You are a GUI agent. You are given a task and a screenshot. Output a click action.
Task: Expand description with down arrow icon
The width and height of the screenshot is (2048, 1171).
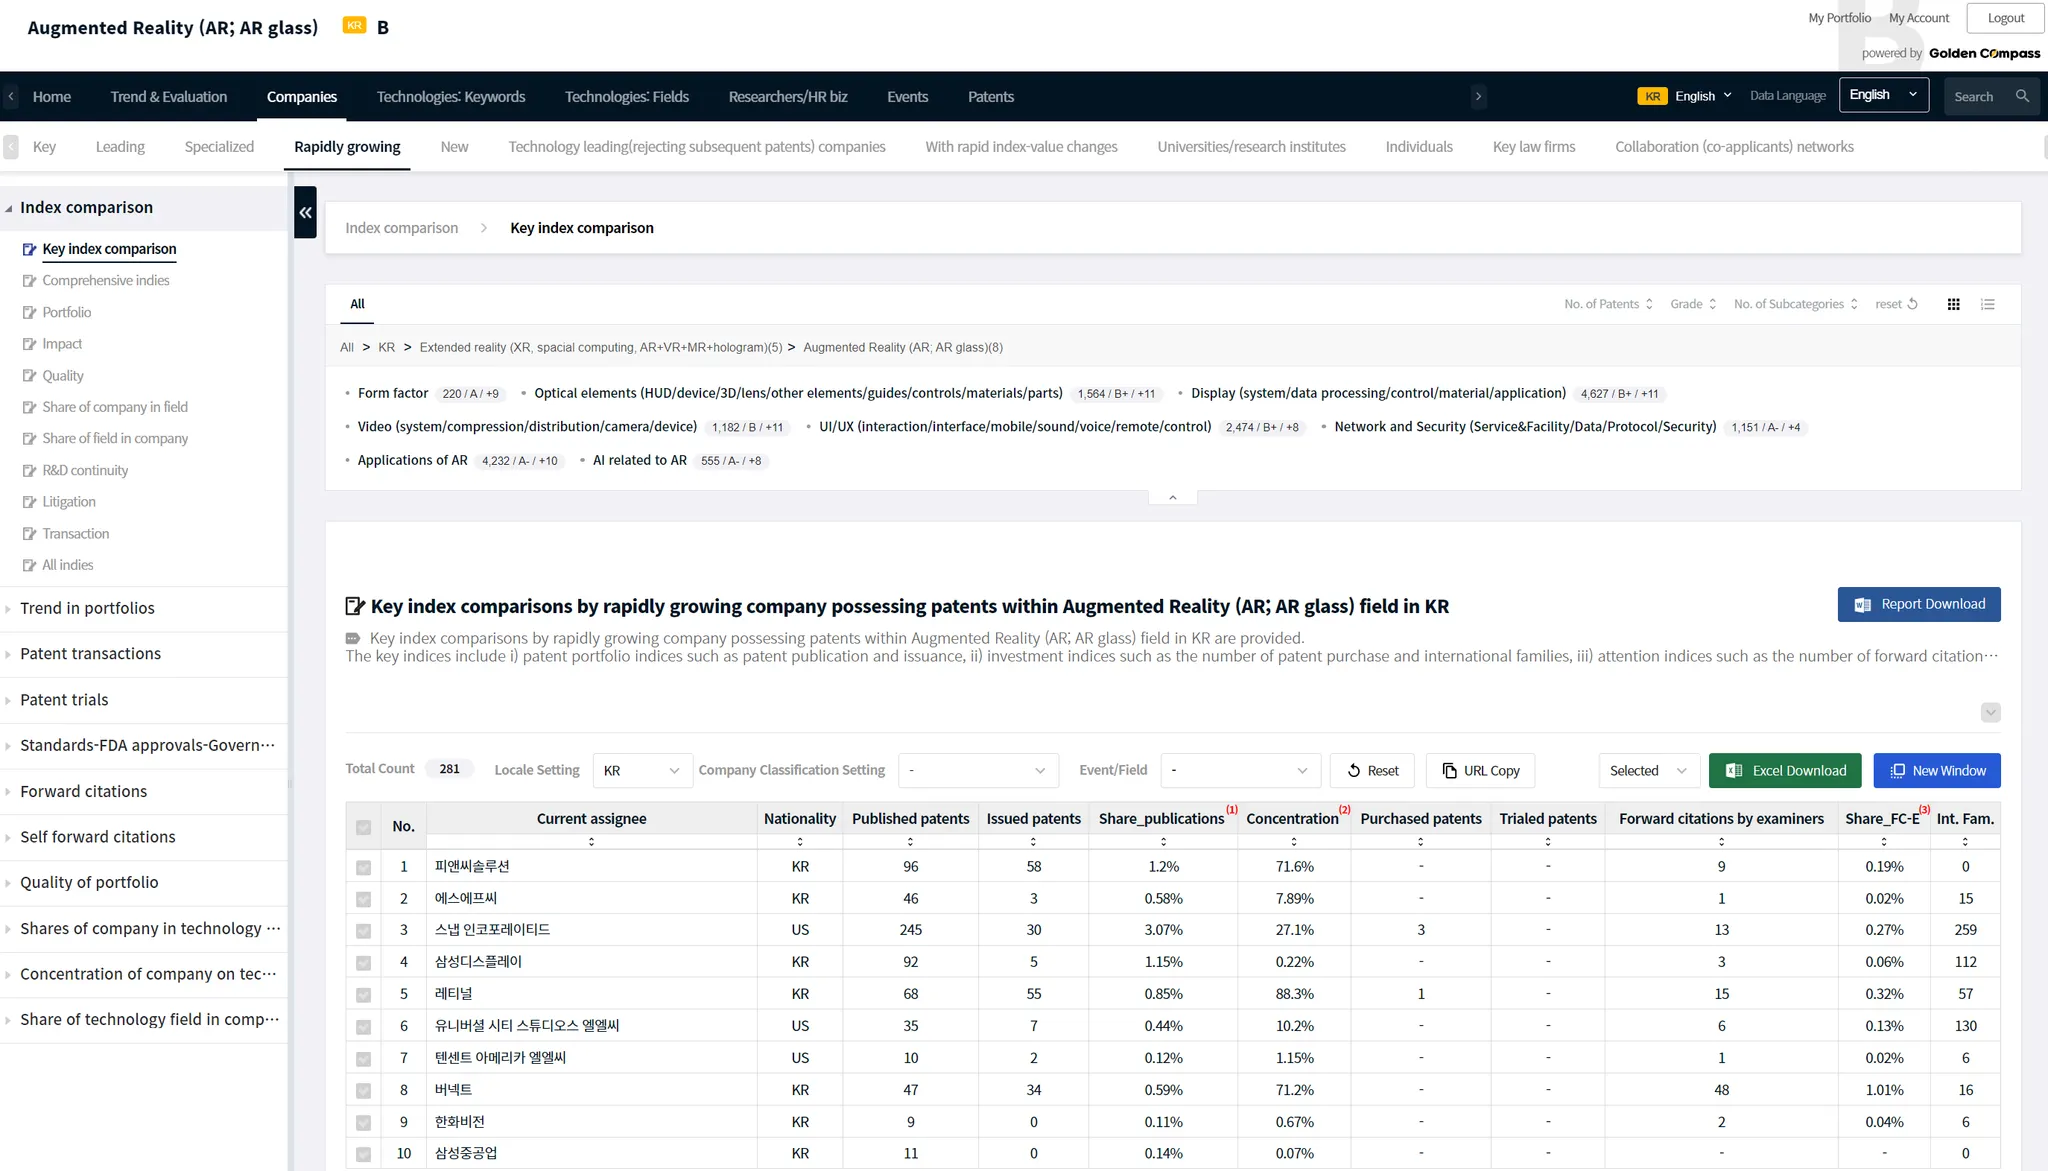click(1990, 712)
